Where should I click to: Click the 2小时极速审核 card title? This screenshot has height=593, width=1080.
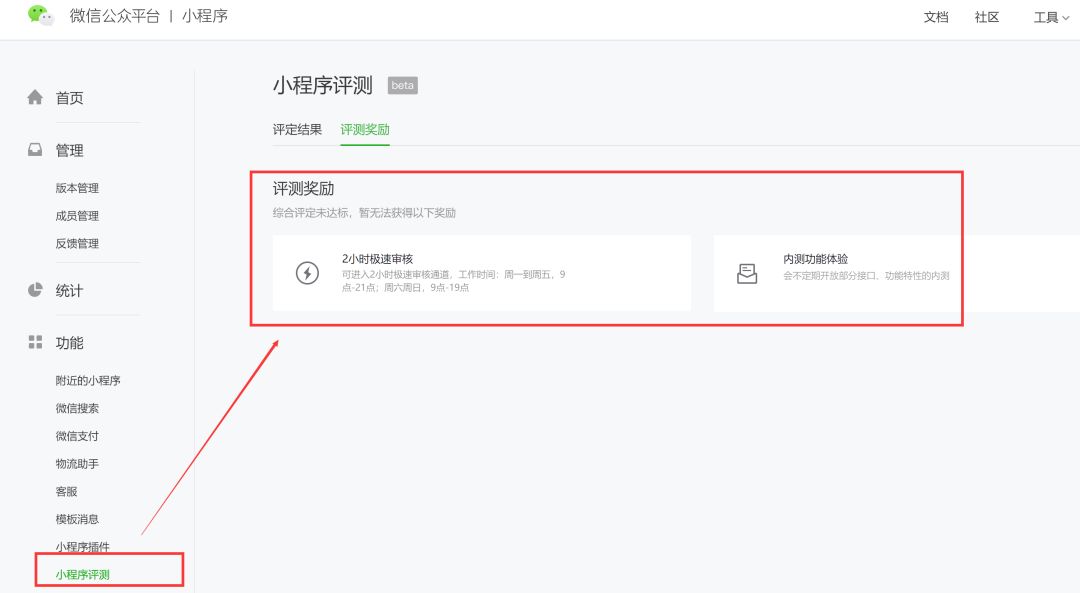[377, 259]
